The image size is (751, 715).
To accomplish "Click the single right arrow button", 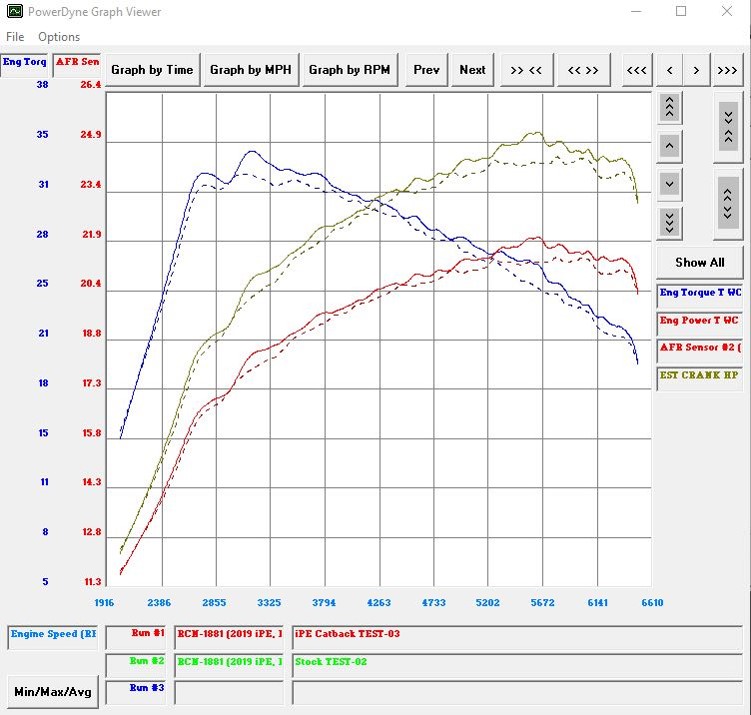I will click(696, 70).
